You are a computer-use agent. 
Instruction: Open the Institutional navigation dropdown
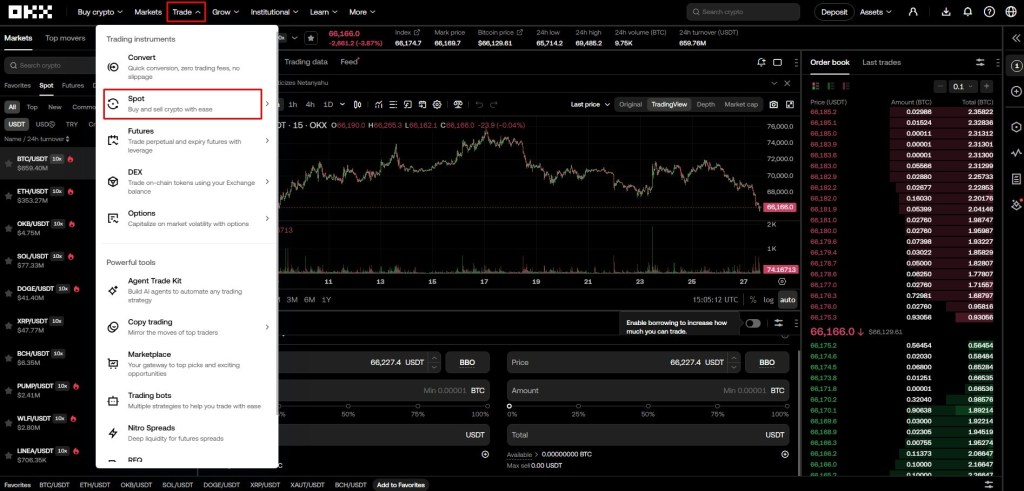274,12
